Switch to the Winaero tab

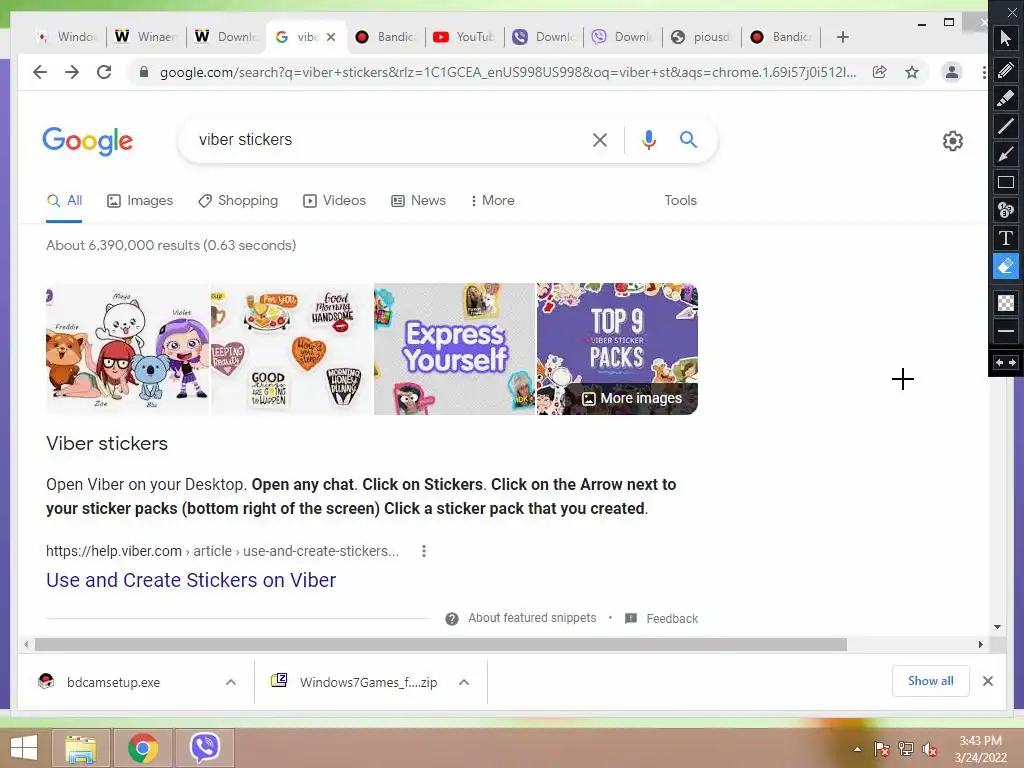click(146, 37)
